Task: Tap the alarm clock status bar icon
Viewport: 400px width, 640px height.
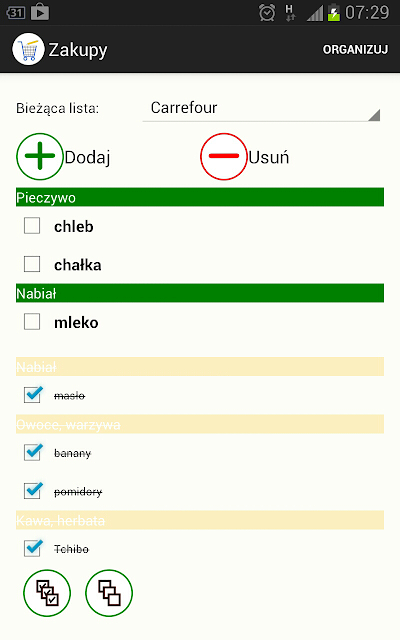Action: click(267, 13)
